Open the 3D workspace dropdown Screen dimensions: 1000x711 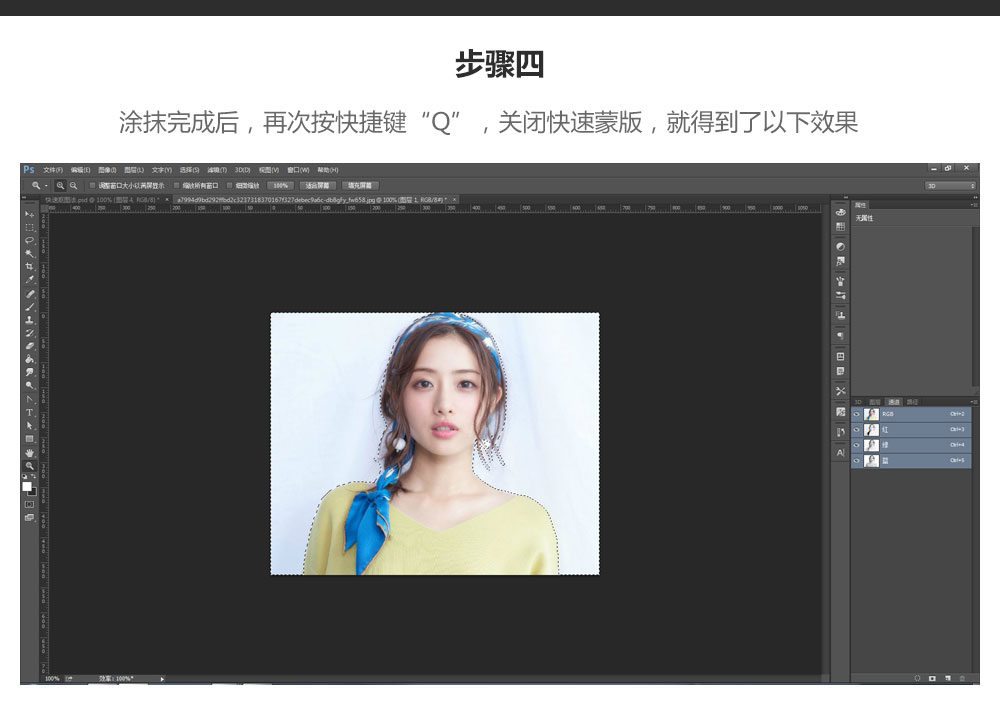[x=950, y=186]
